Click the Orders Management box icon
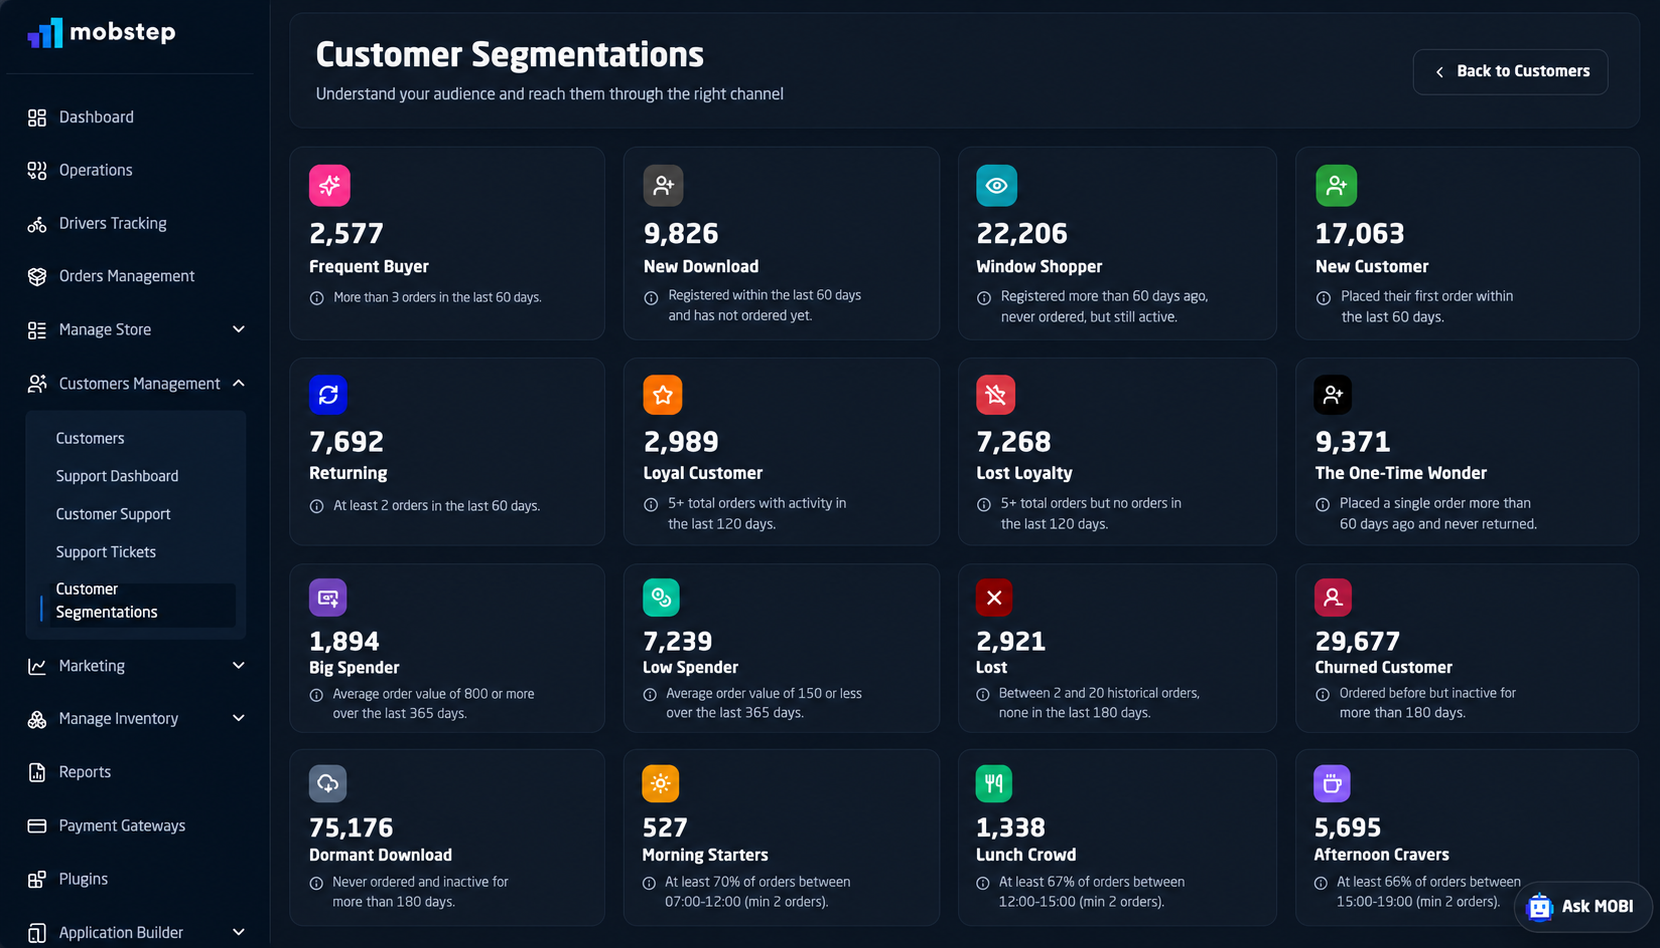 (37, 277)
